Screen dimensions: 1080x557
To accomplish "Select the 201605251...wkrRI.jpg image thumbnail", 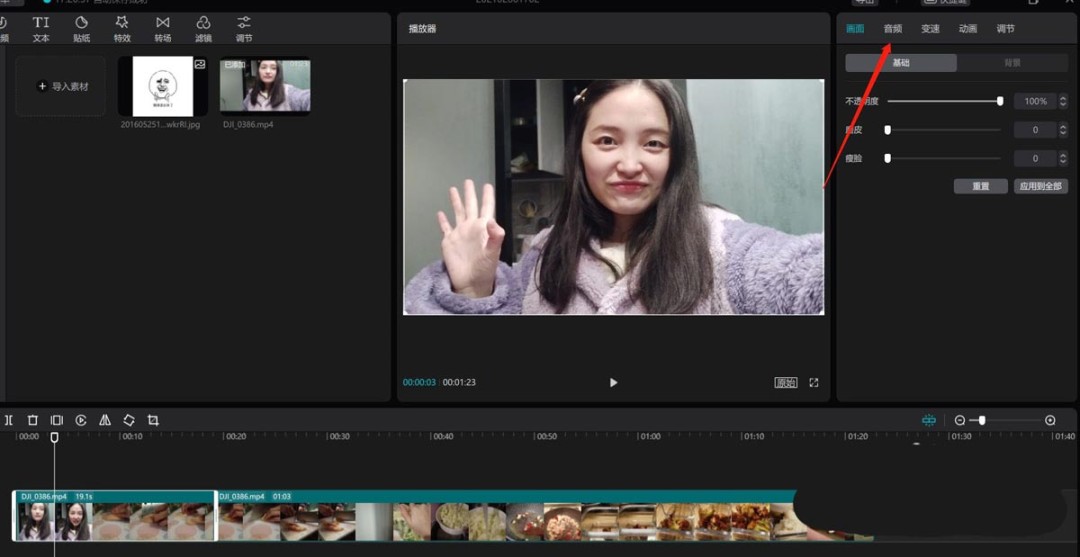I will (x=163, y=86).
